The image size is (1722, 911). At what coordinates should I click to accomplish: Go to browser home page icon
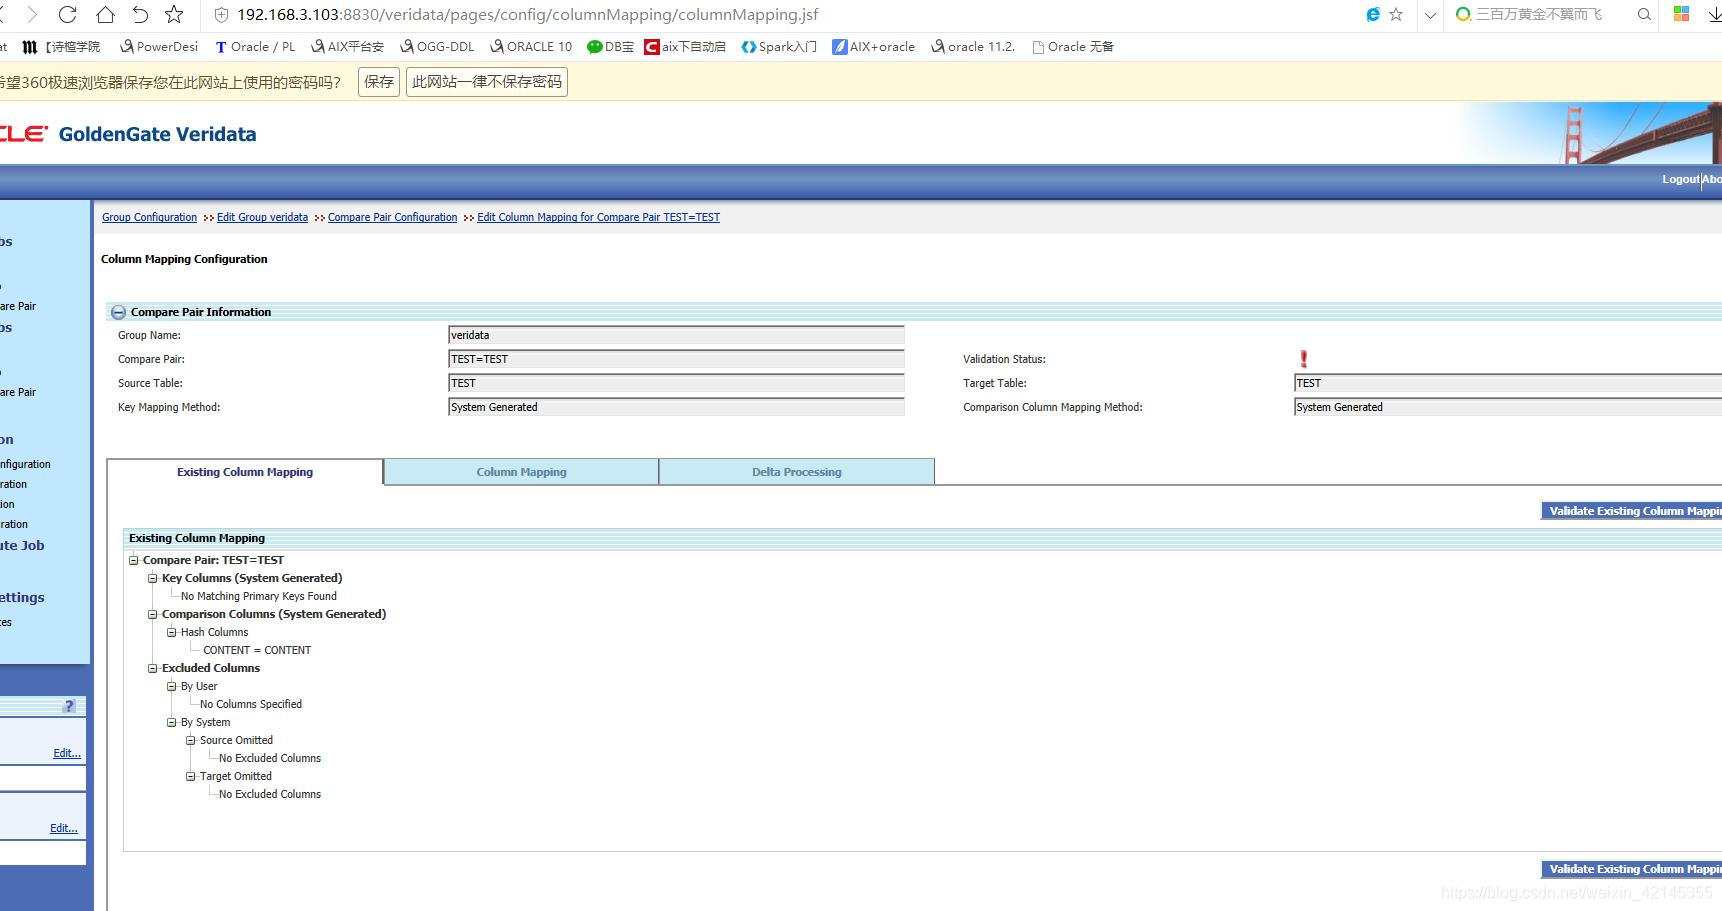(x=105, y=14)
